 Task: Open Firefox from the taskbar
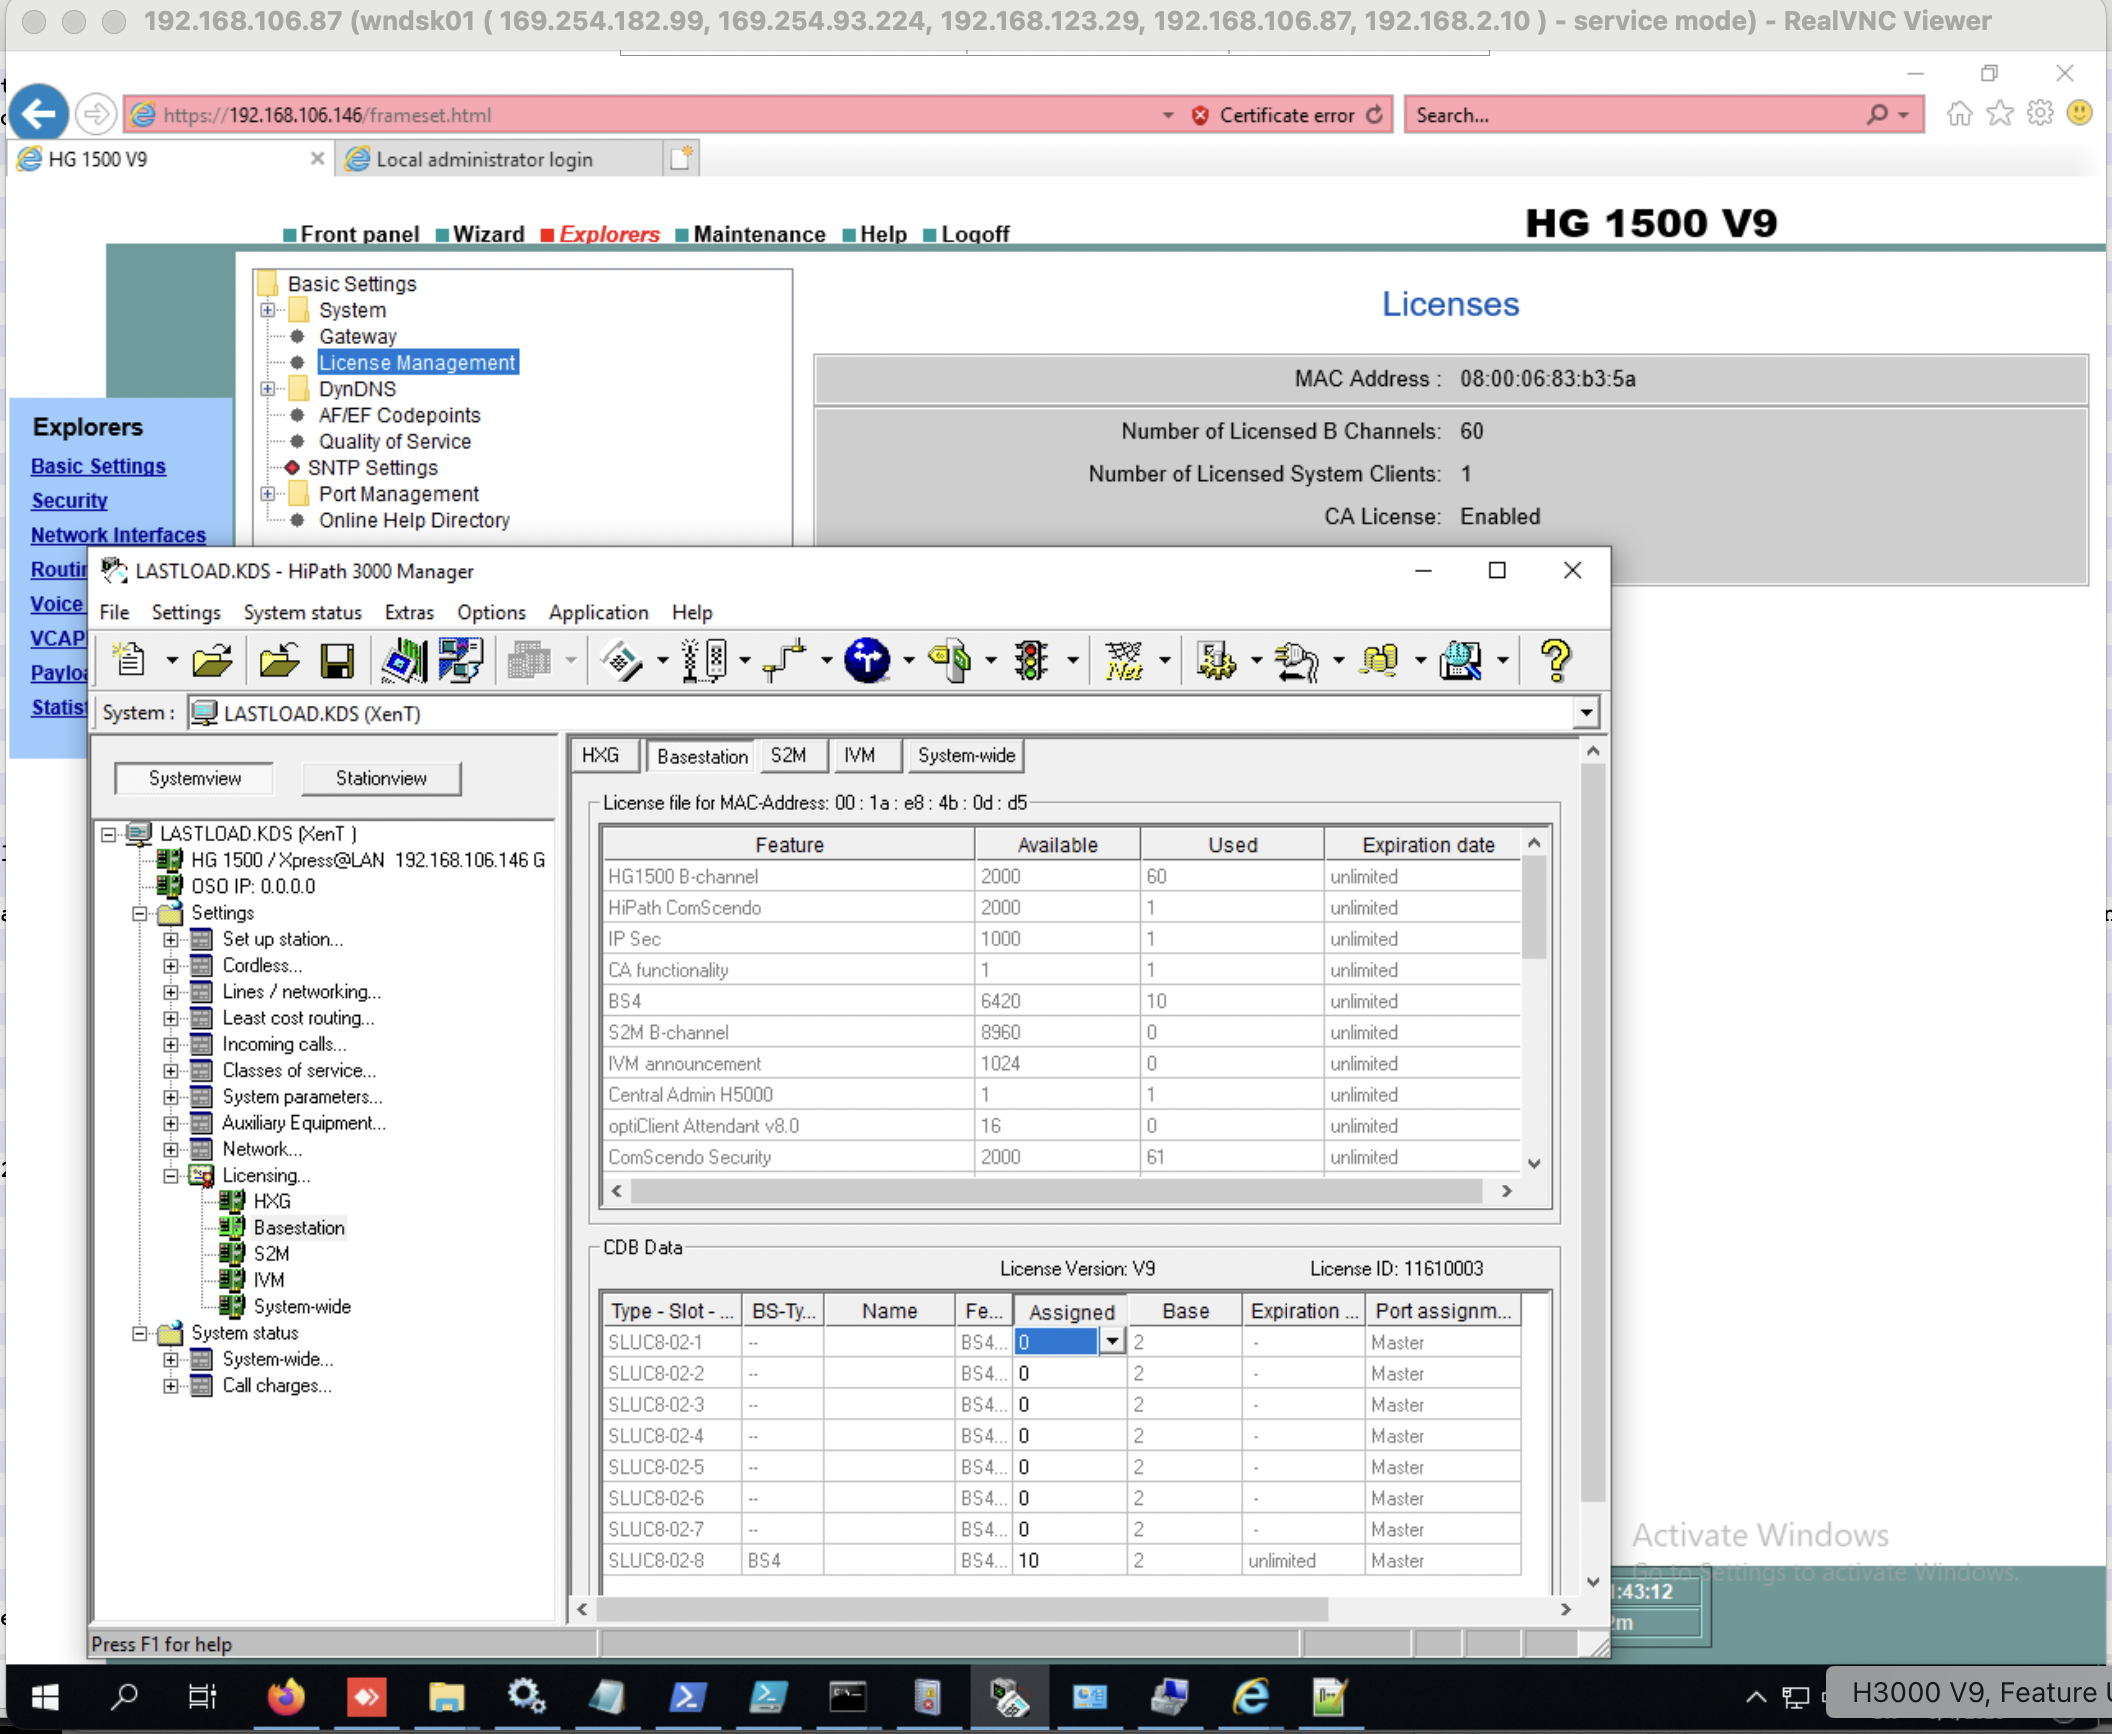pyautogui.click(x=285, y=1696)
